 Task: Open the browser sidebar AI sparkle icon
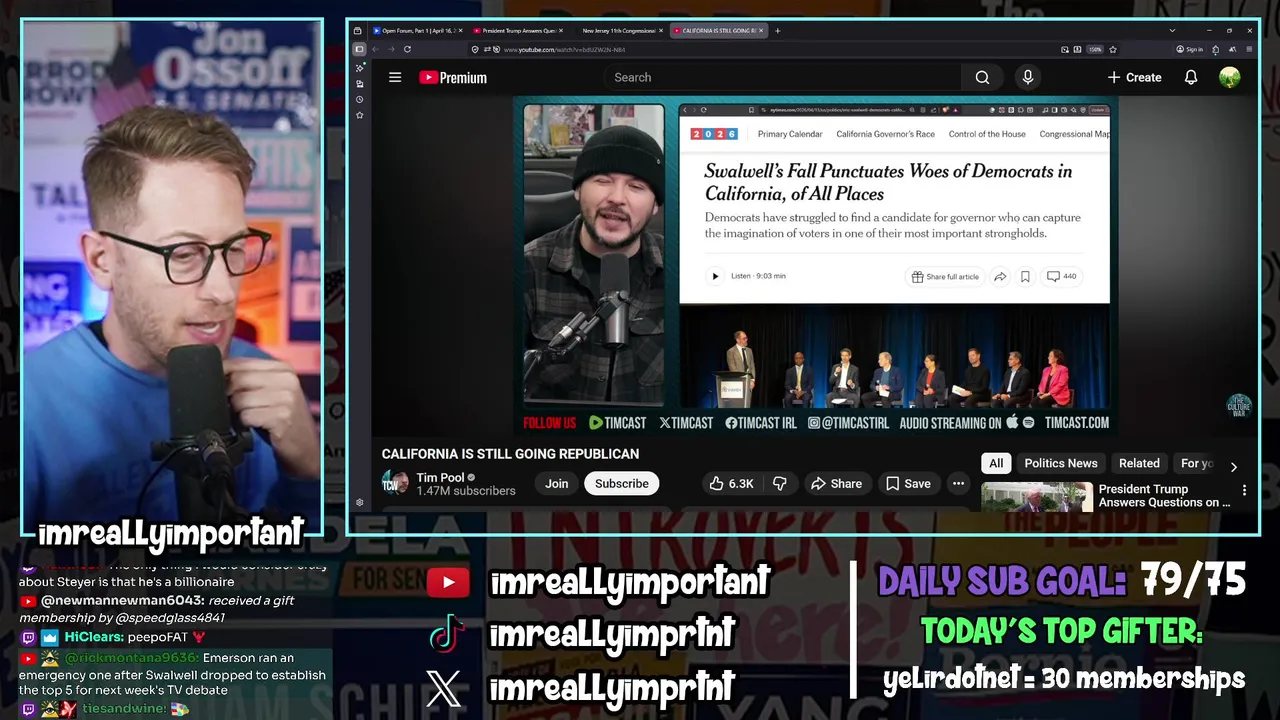[360, 68]
